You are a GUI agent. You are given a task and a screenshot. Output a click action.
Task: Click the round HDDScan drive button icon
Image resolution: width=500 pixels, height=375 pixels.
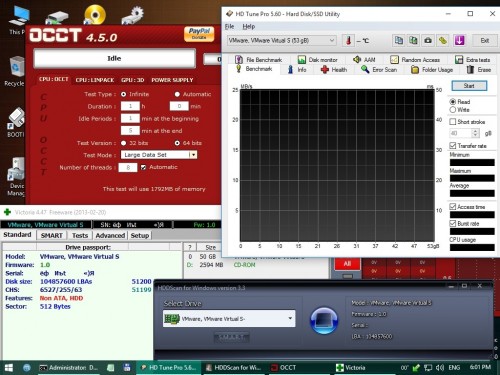(x=324, y=320)
